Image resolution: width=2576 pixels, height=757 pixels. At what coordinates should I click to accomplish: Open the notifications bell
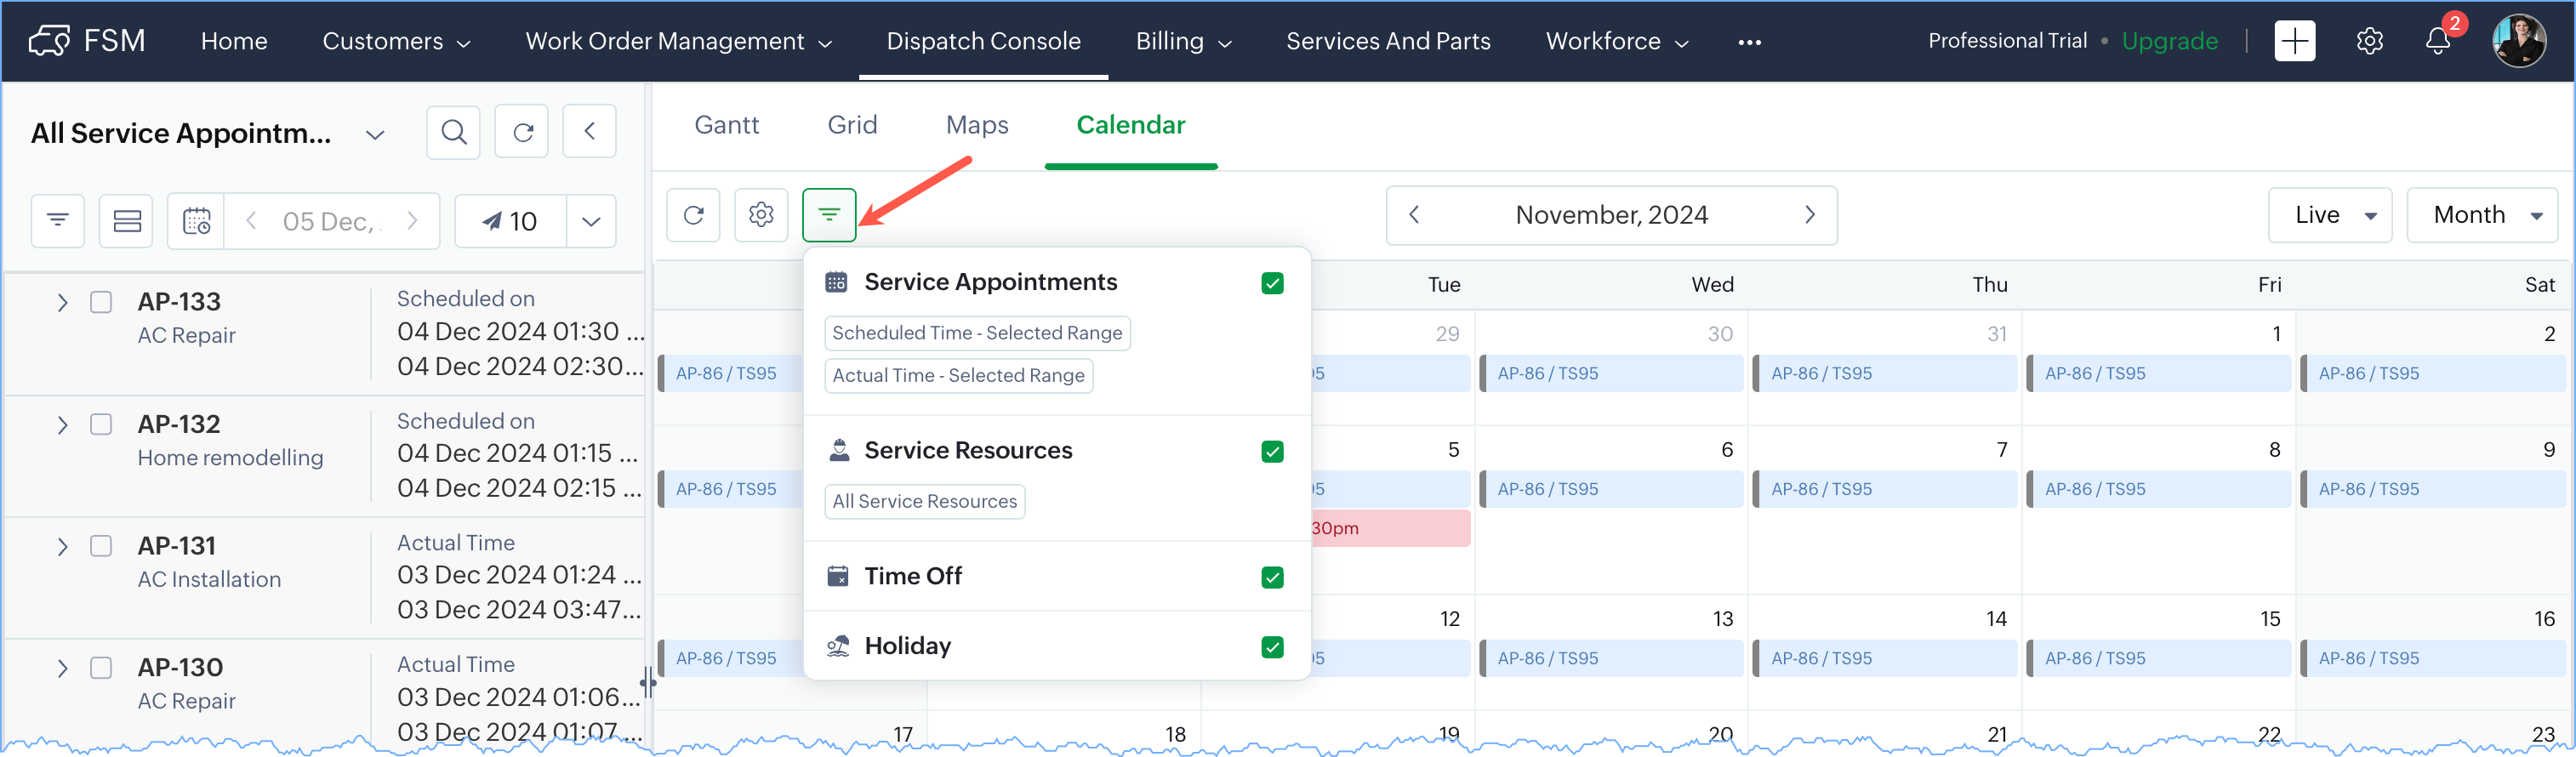click(x=2437, y=42)
